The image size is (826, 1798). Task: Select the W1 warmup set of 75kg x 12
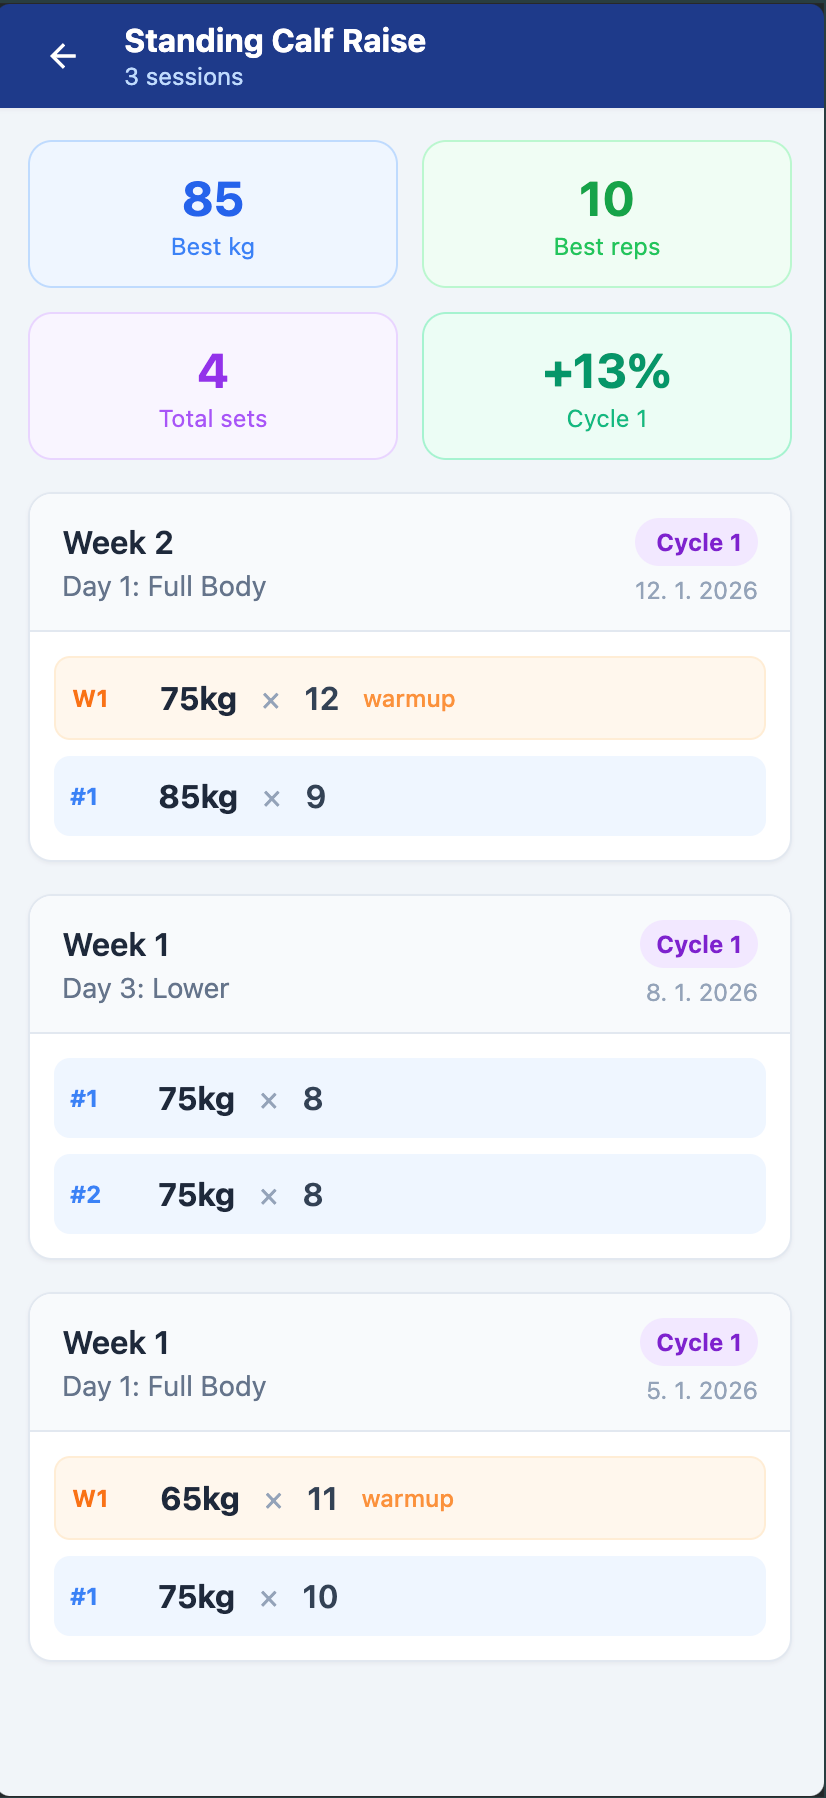coord(410,698)
